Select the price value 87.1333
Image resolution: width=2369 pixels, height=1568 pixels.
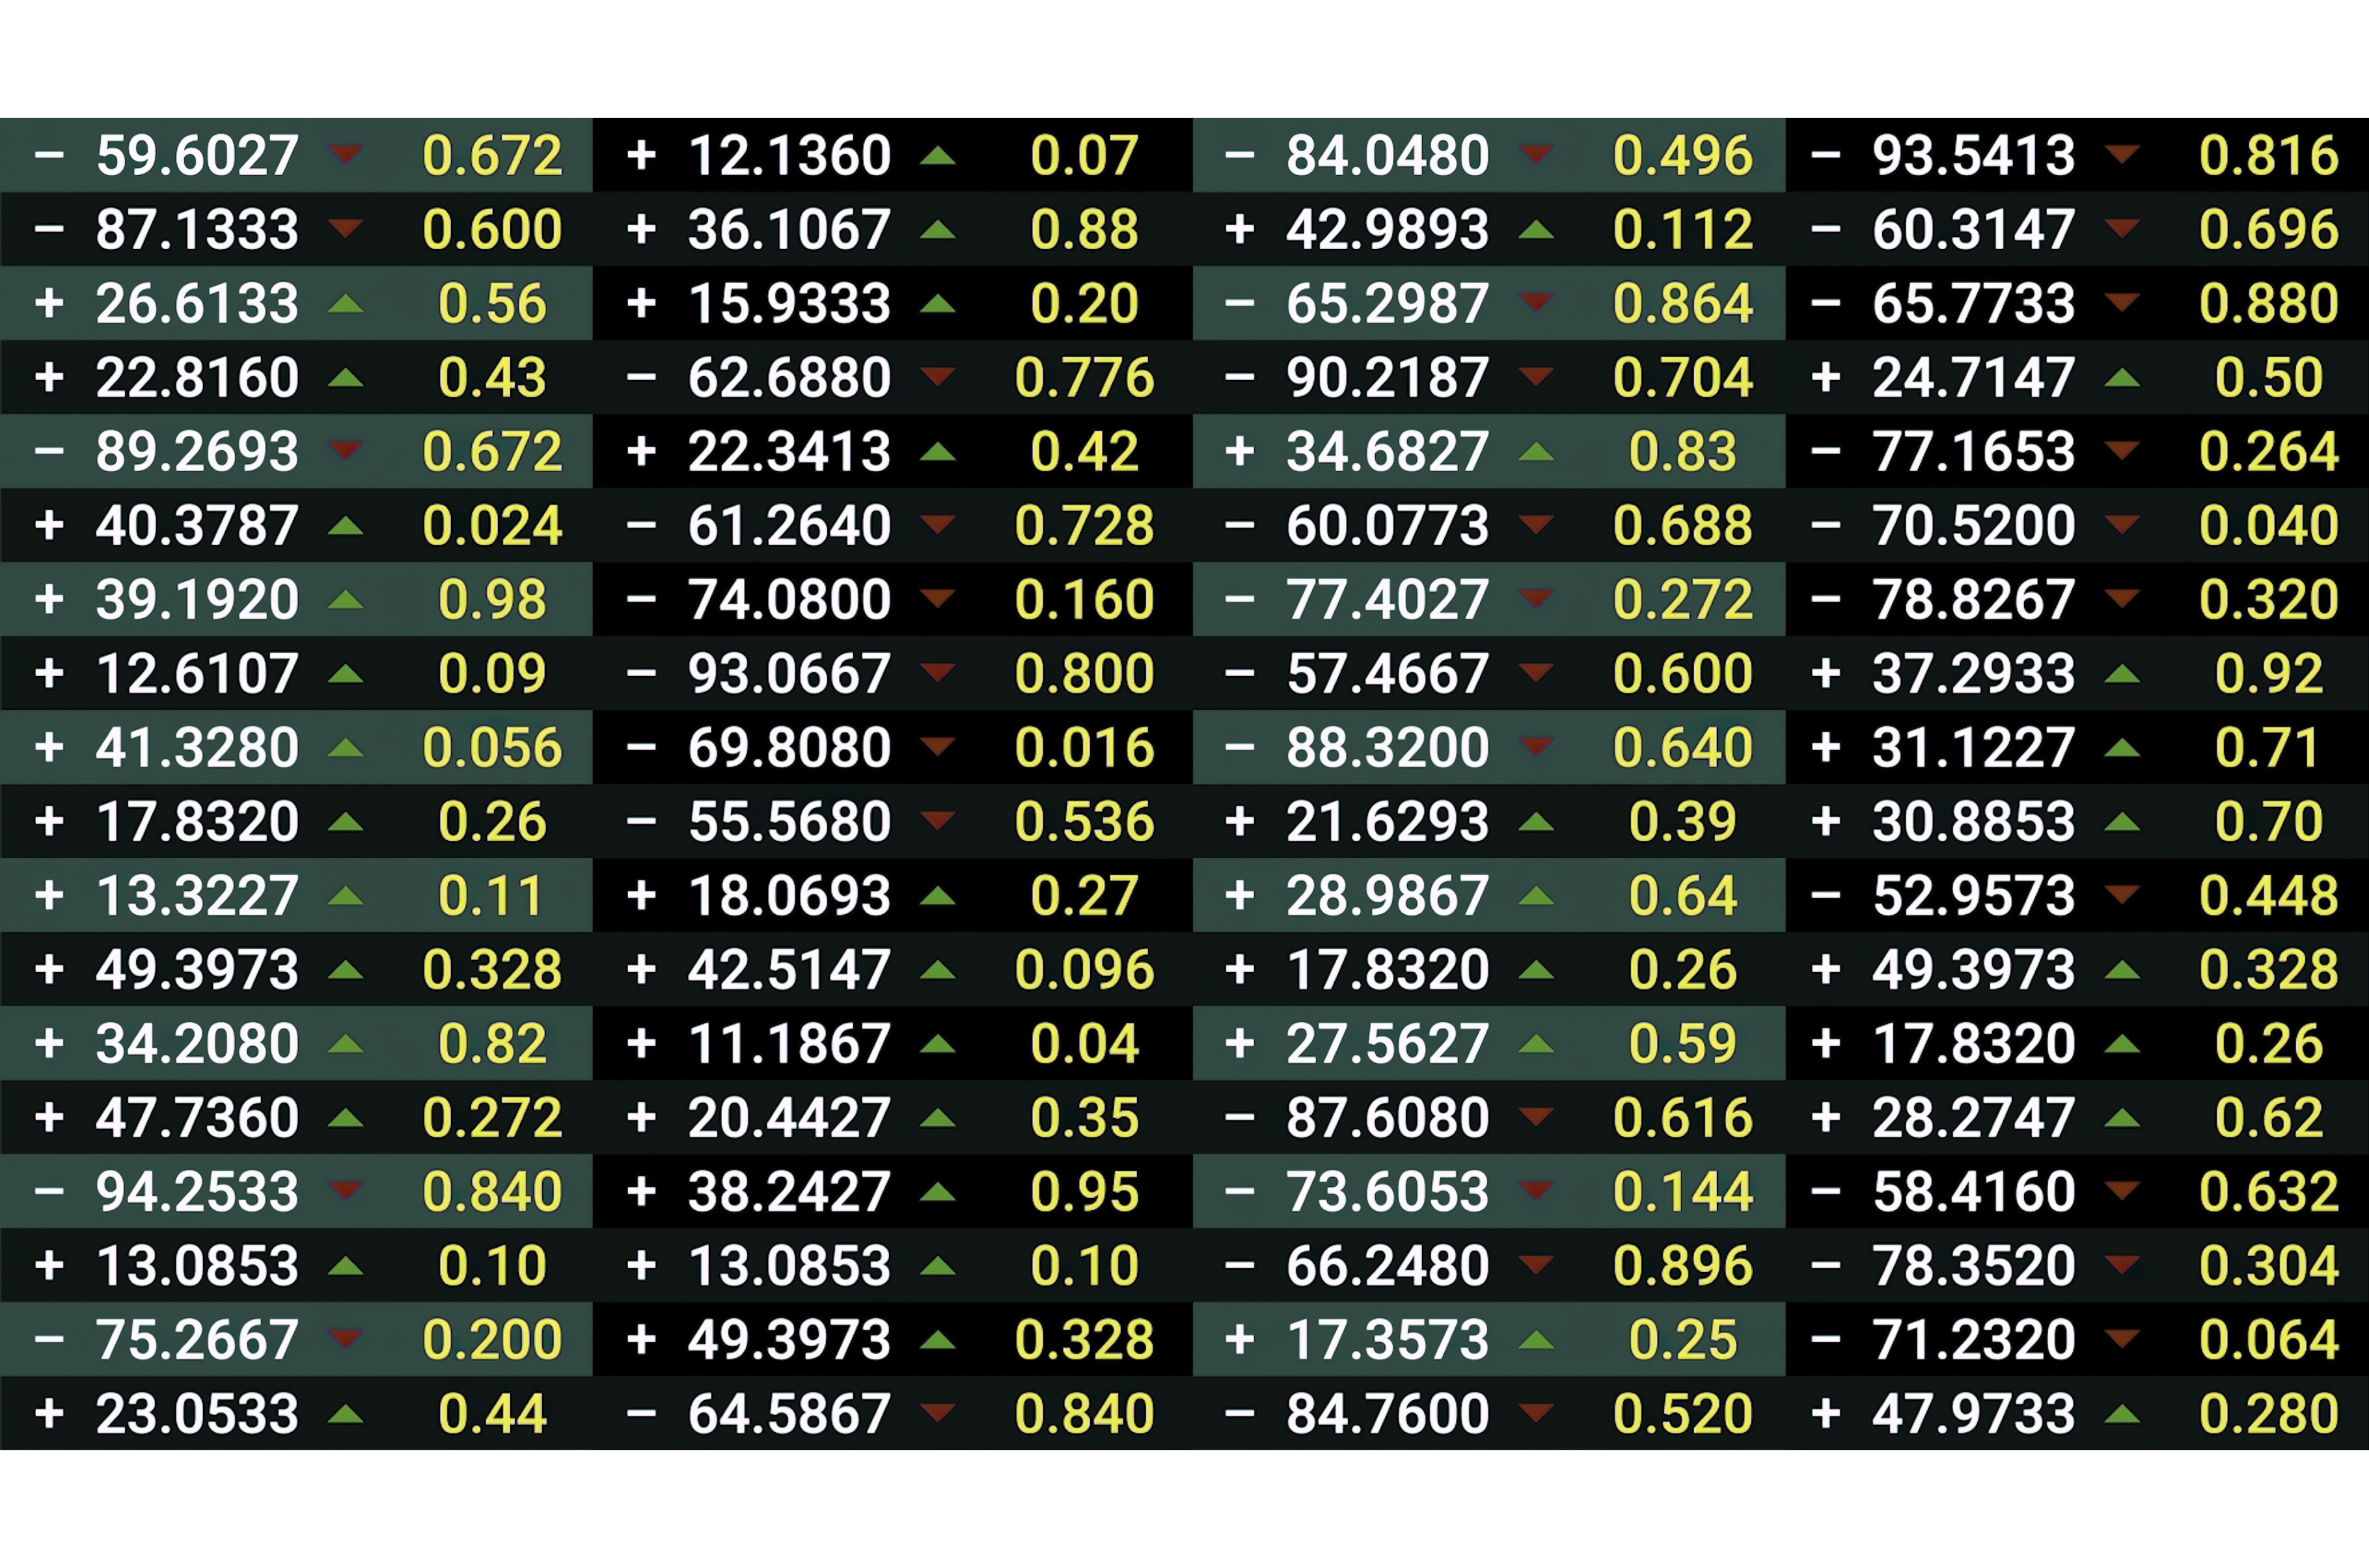click(x=197, y=229)
